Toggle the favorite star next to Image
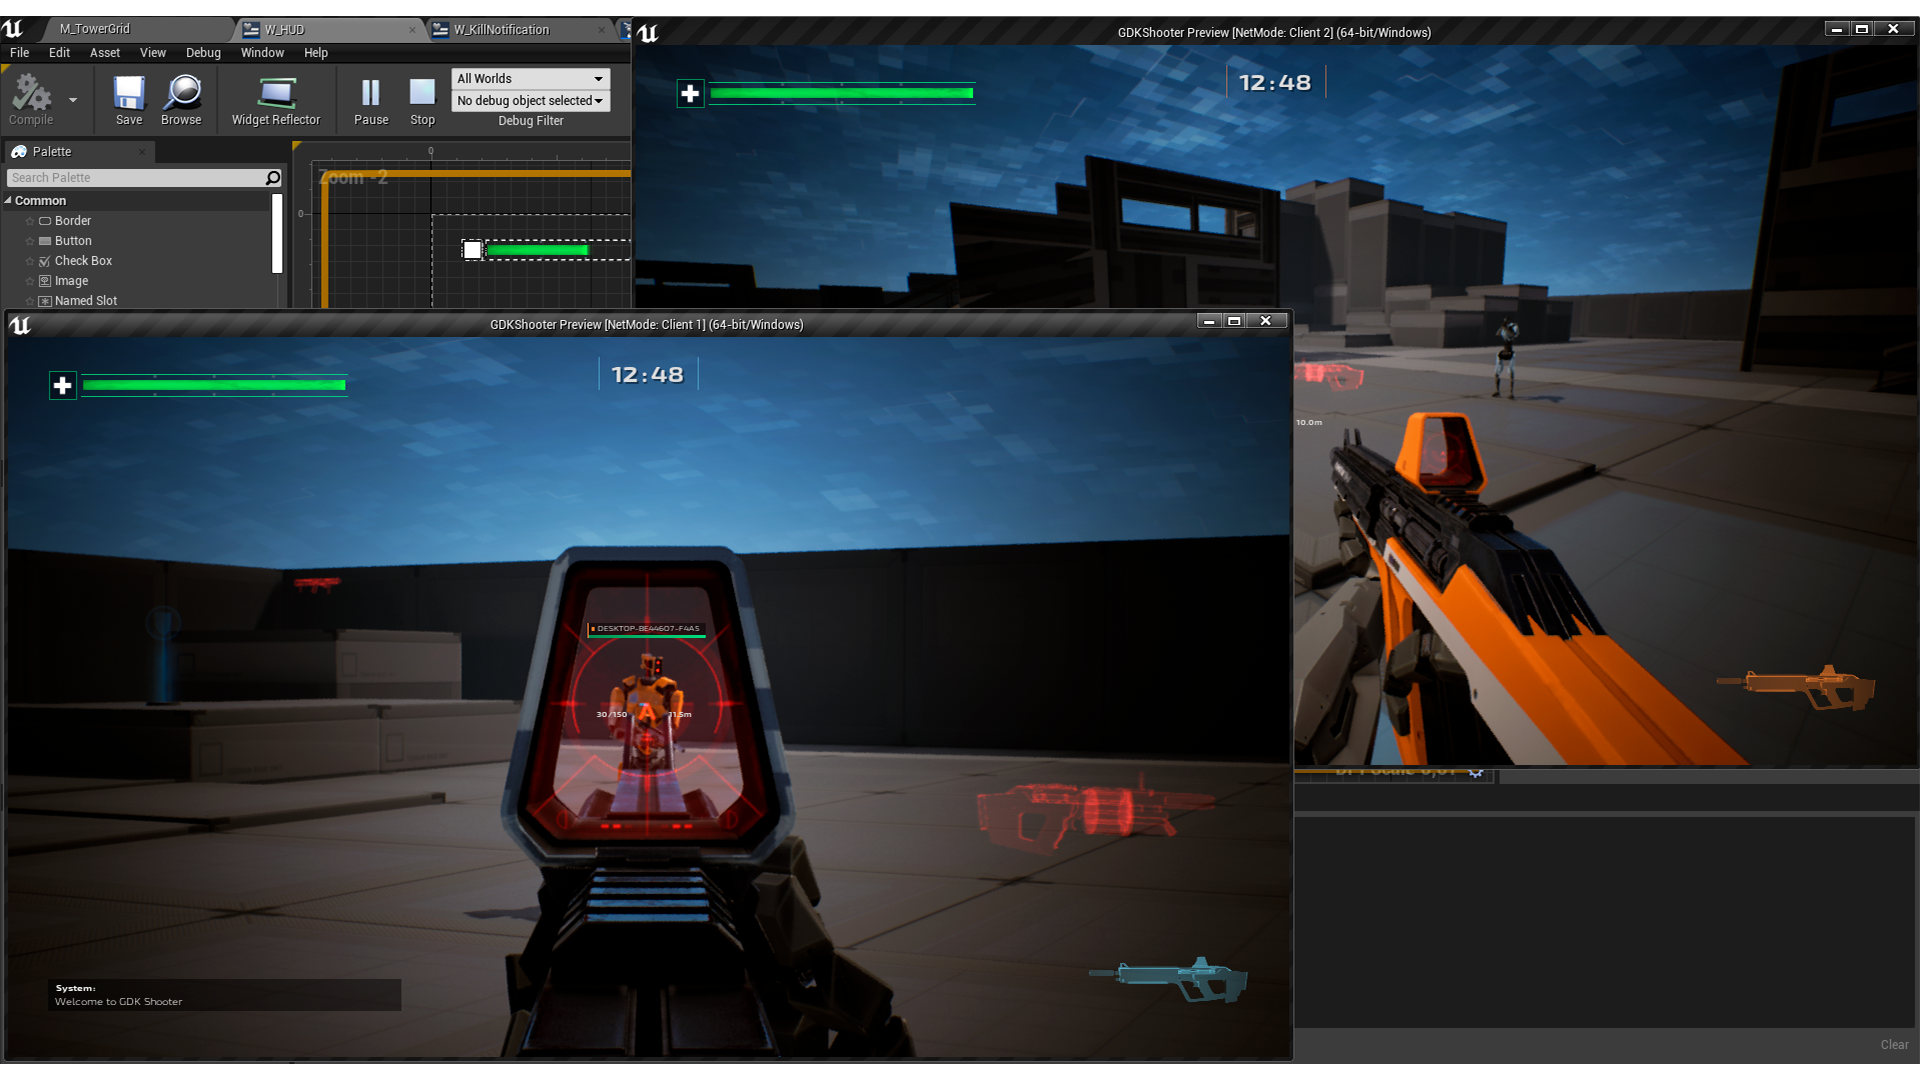 (31, 280)
